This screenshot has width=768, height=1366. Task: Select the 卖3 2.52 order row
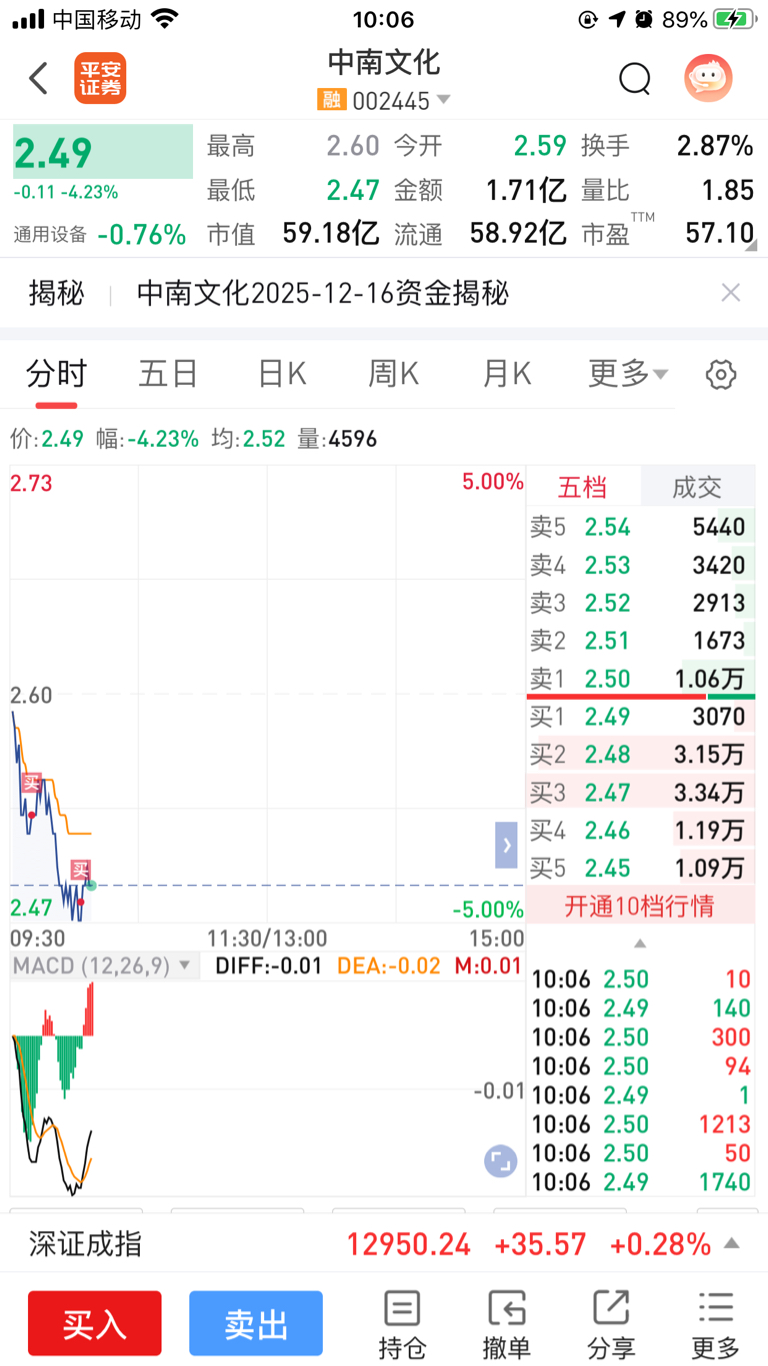tap(641, 603)
